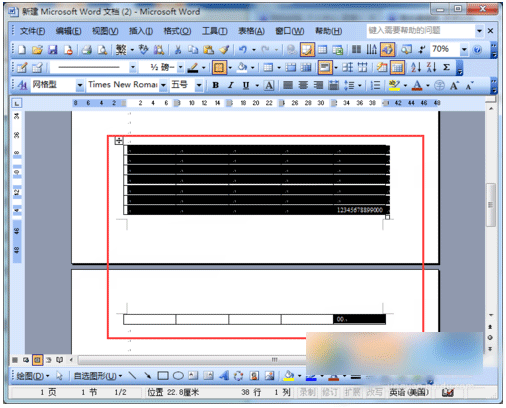Click the AutoSum sigma icon
Image resolution: width=506 pixels, height=408 pixels.
(447, 68)
